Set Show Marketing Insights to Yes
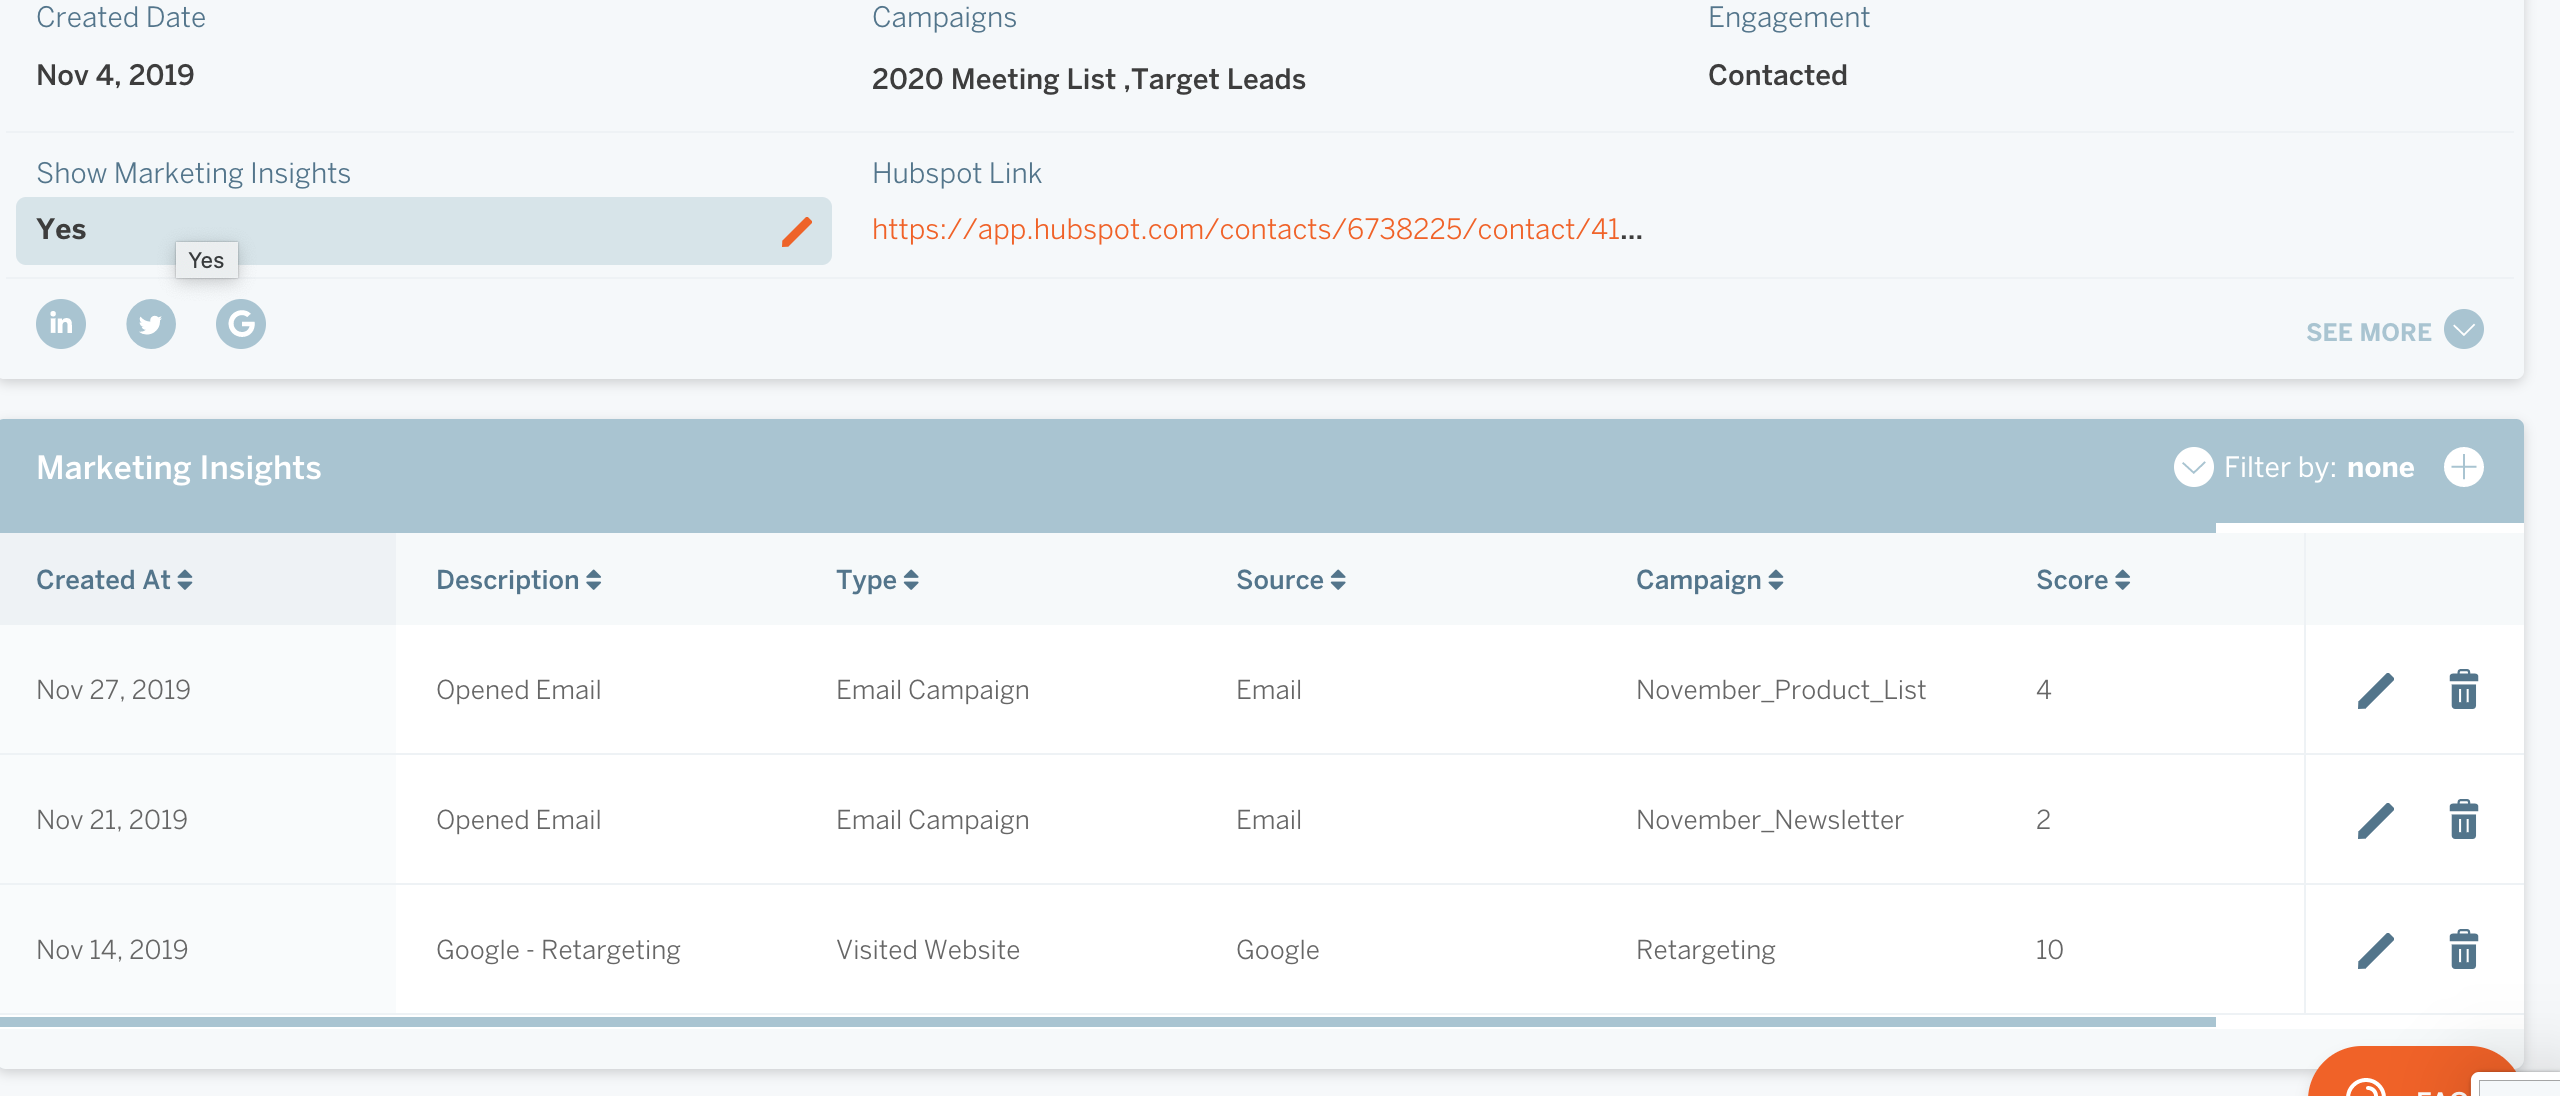Screen dimensions: 2560x1096 coord(62,229)
